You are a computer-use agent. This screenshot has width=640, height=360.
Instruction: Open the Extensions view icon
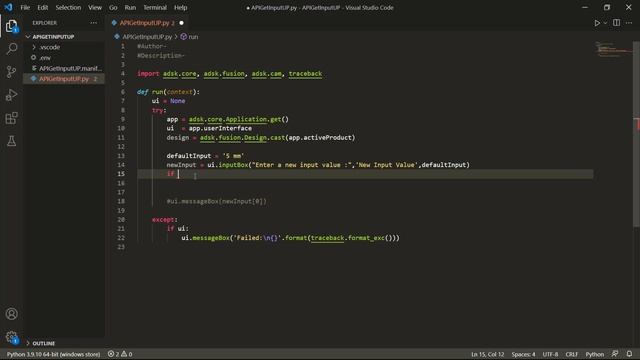click(11, 118)
